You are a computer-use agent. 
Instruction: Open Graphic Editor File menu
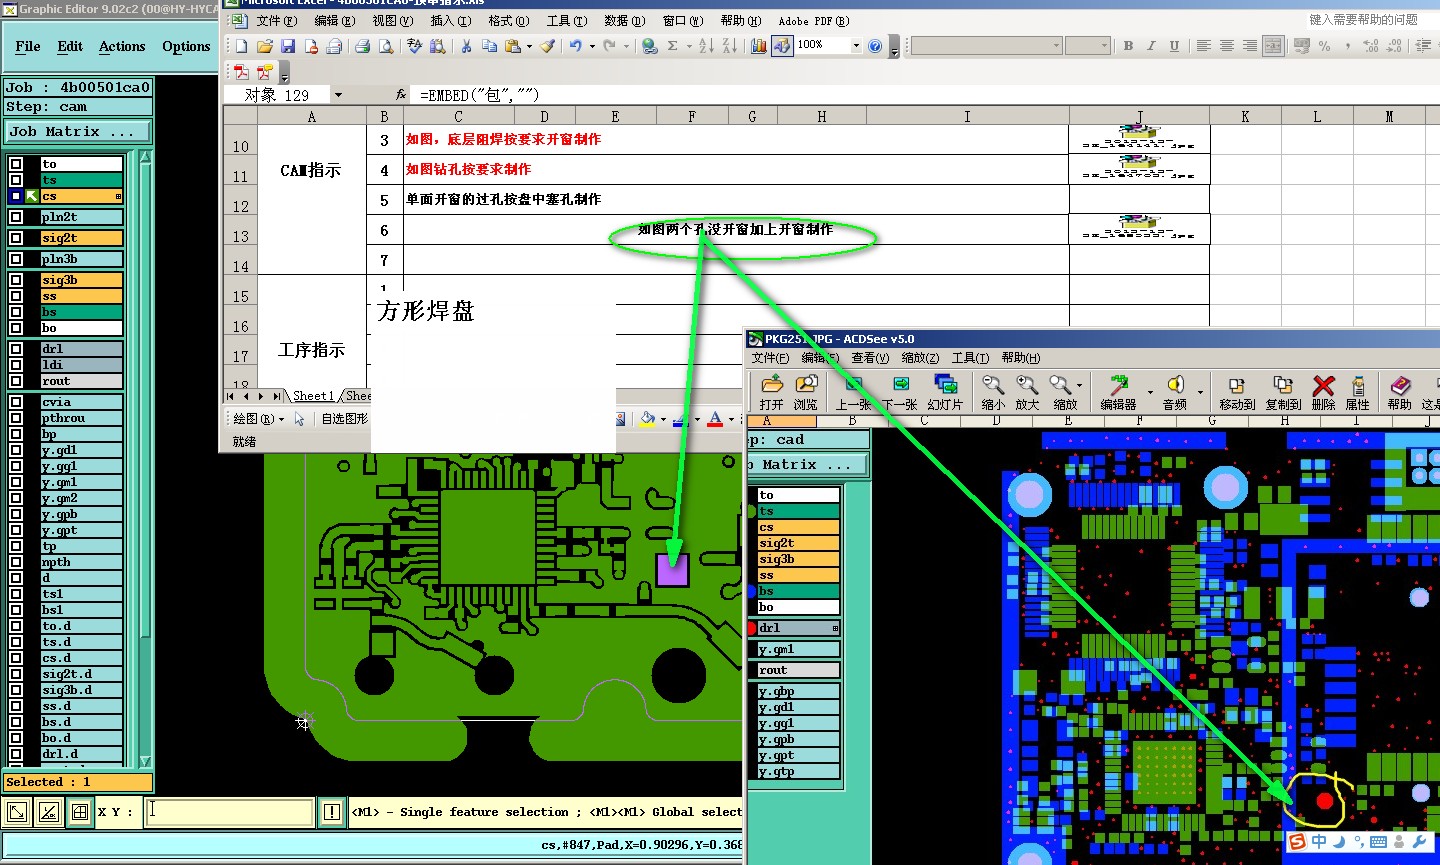point(28,46)
